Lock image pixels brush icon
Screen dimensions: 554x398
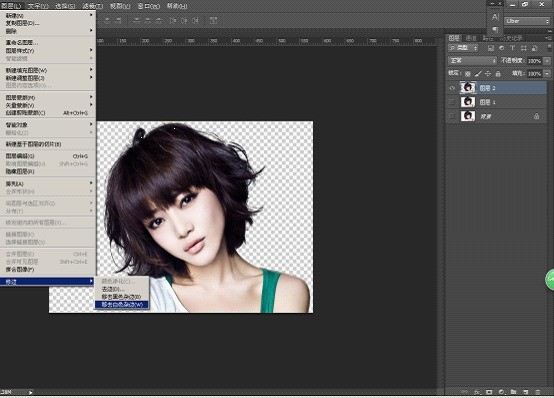click(478, 74)
